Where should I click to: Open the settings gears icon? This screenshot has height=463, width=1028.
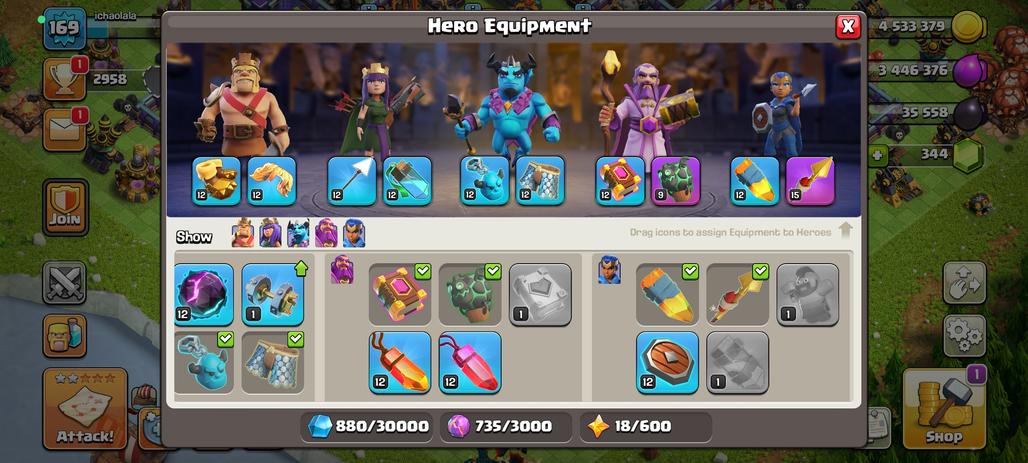964,336
